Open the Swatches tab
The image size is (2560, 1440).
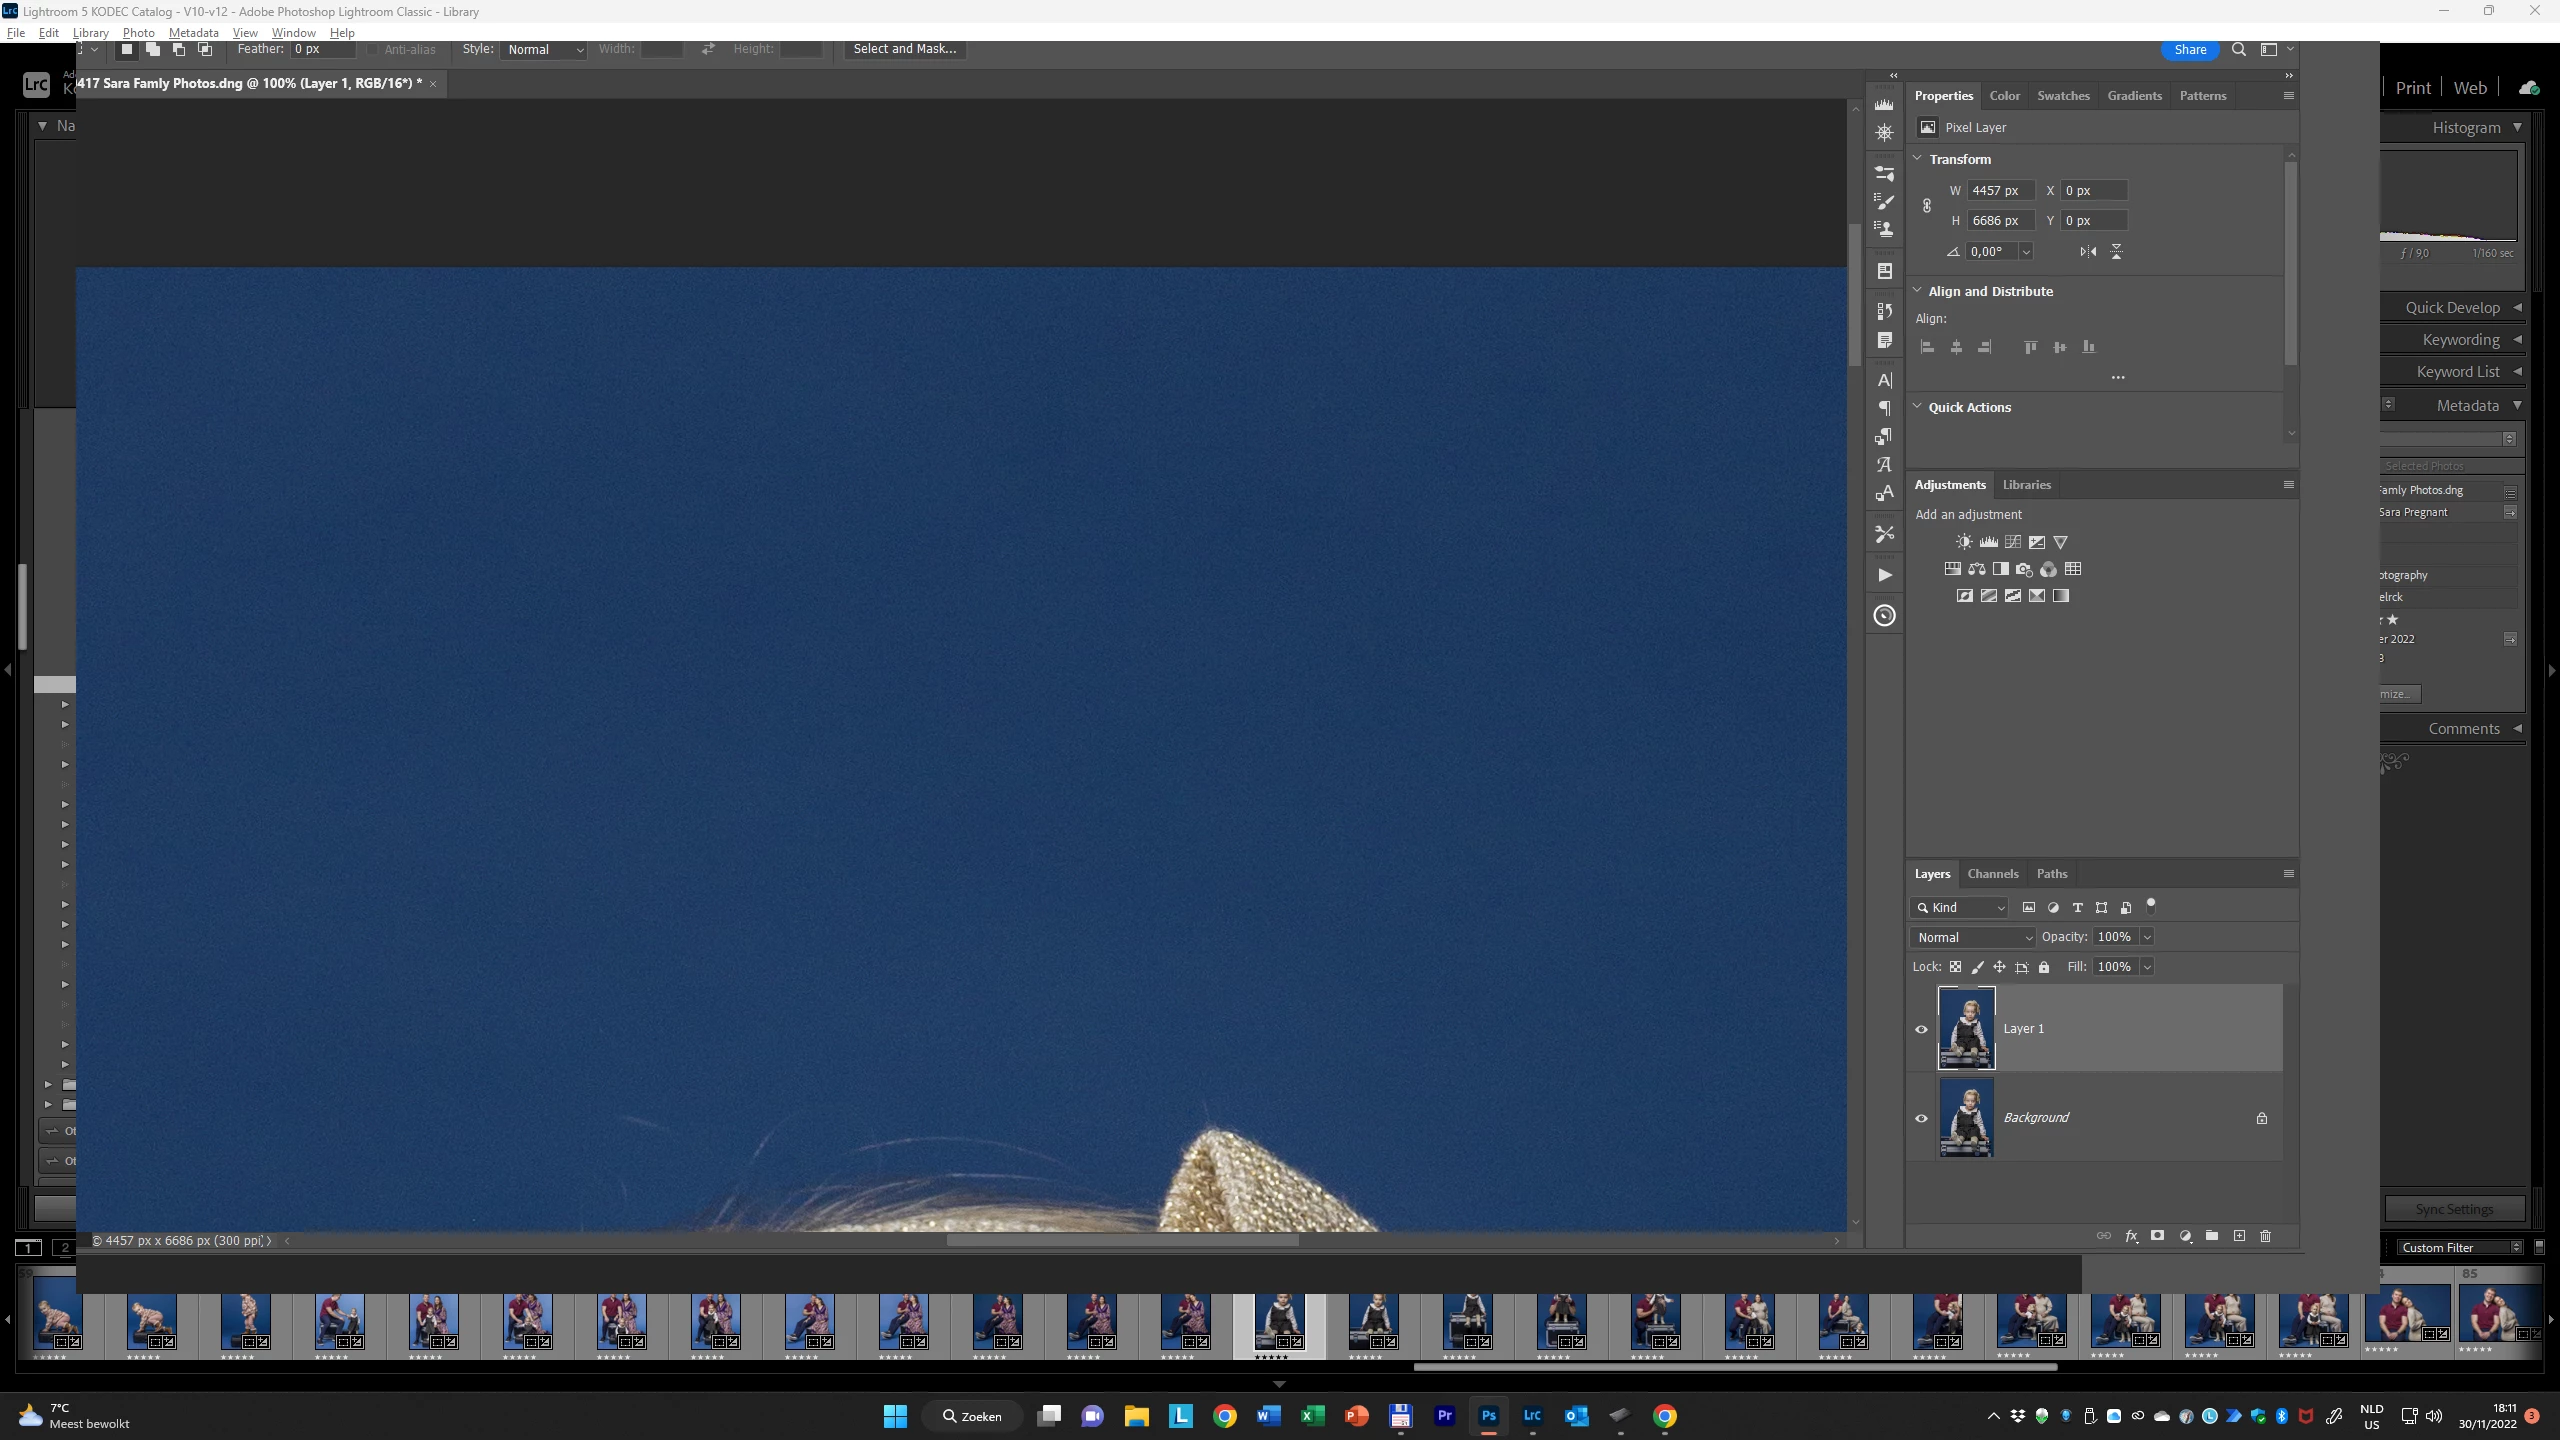click(x=2063, y=96)
